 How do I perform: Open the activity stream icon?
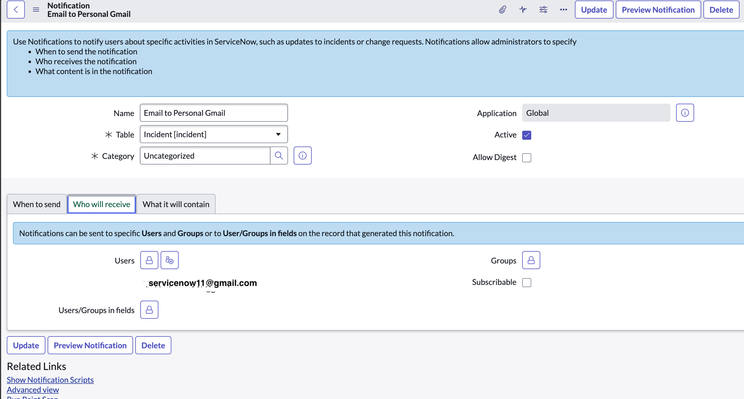click(x=523, y=9)
